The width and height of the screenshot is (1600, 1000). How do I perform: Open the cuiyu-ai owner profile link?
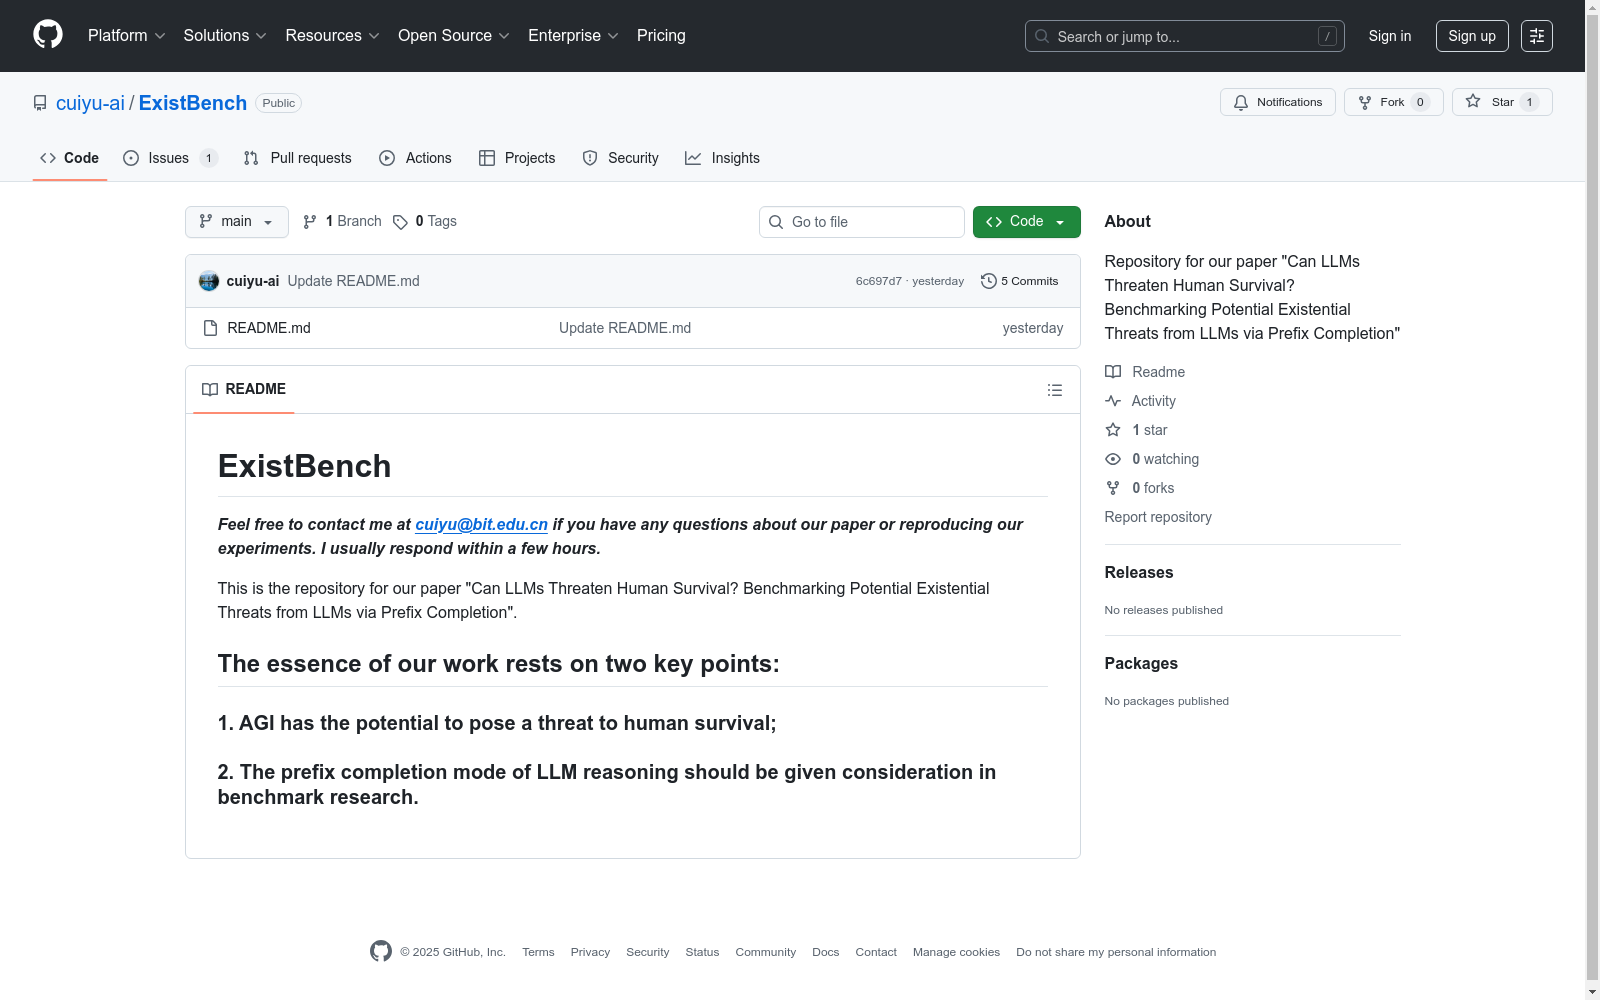[90, 103]
